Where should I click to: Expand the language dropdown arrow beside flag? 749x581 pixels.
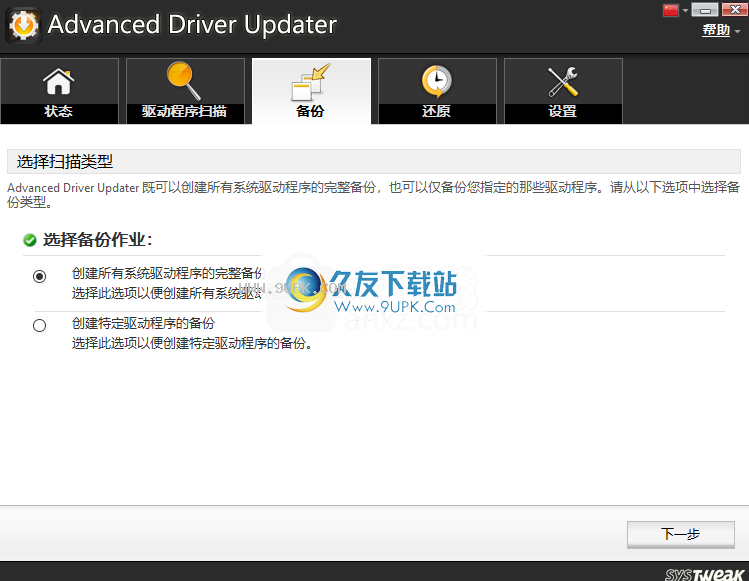pos(685,11)
